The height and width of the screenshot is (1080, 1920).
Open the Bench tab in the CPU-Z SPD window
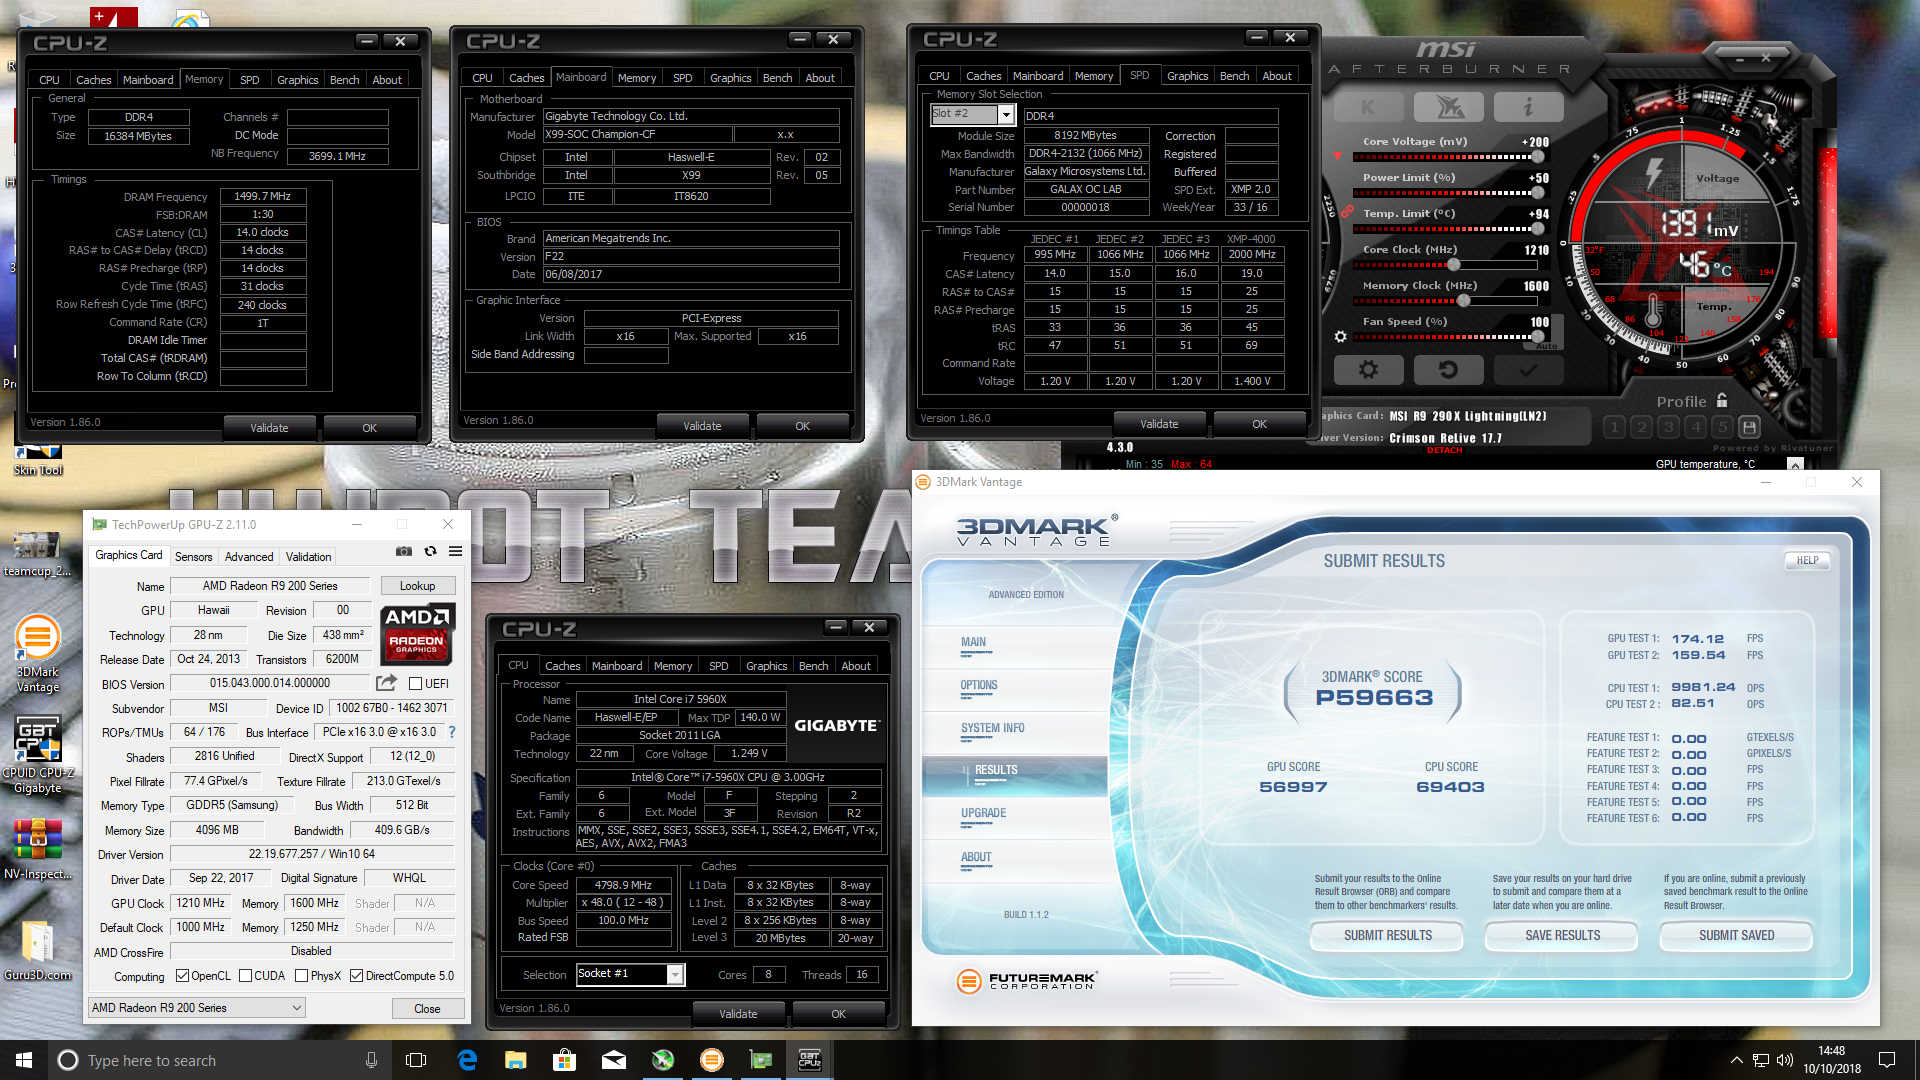tap(1234, 76)
